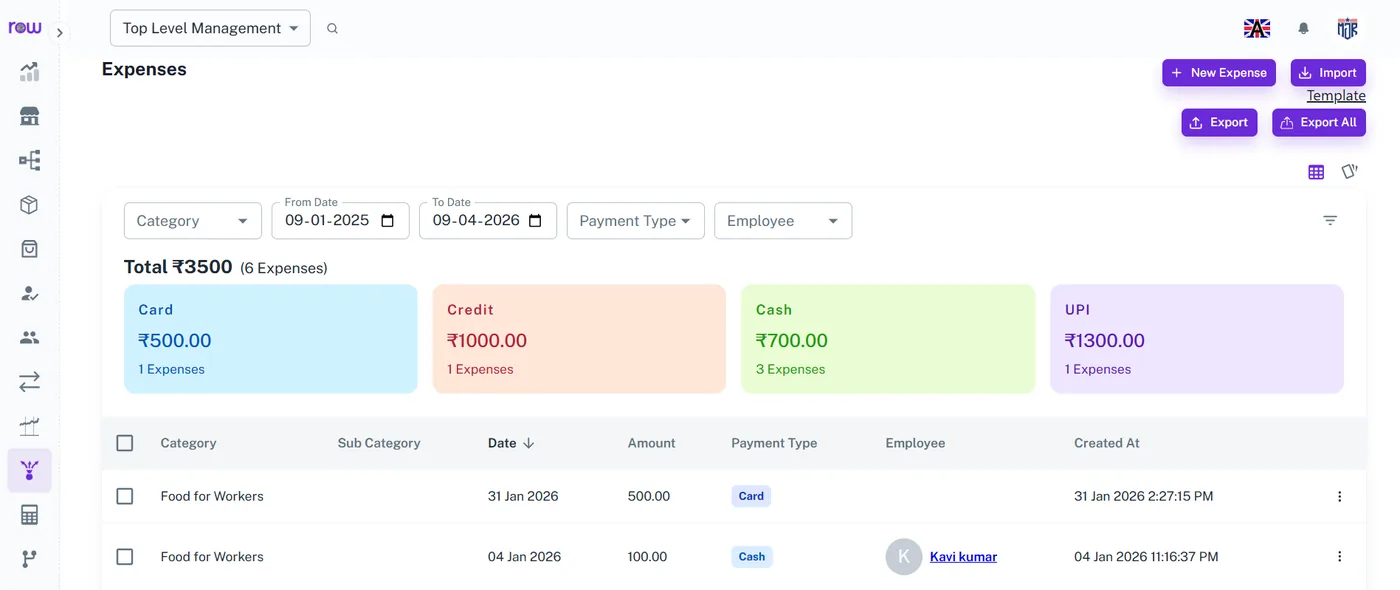Set the To Date field

[x=488, y=221]
